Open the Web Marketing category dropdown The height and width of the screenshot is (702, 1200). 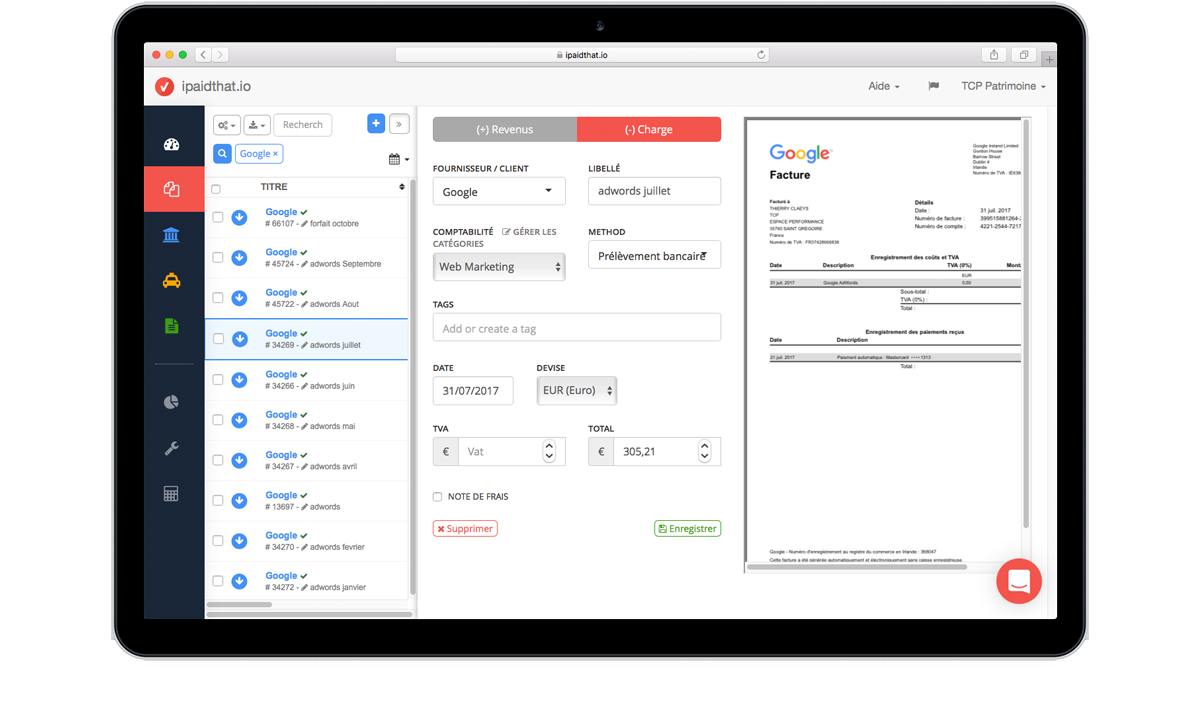click(499, 267)
